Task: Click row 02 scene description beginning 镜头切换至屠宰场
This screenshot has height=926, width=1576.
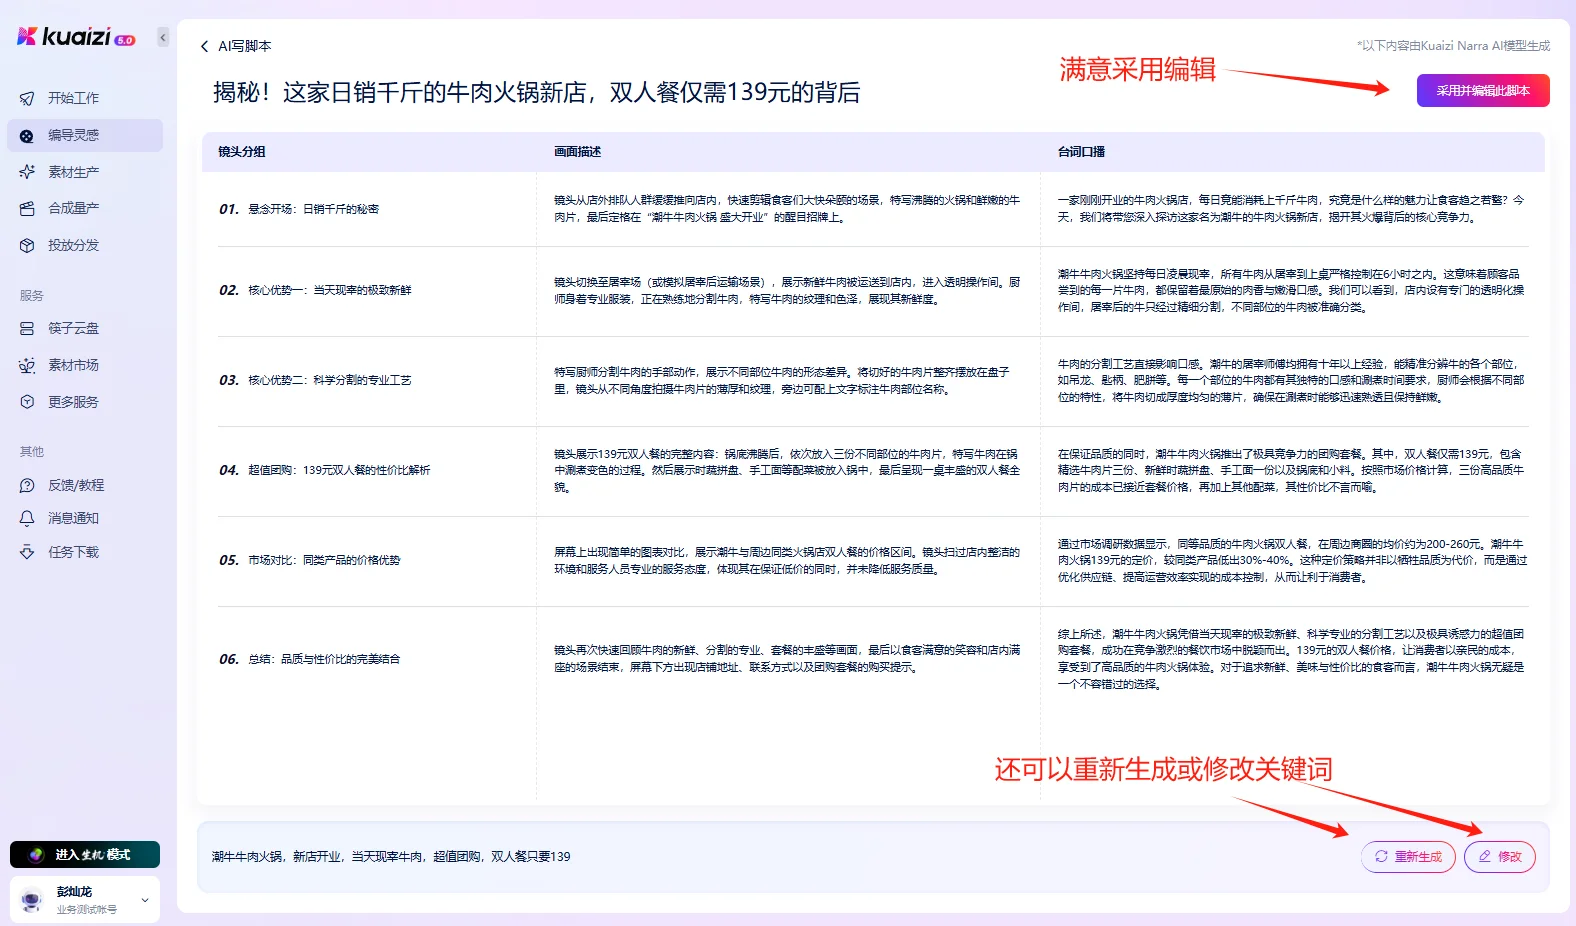Action: 787,291
